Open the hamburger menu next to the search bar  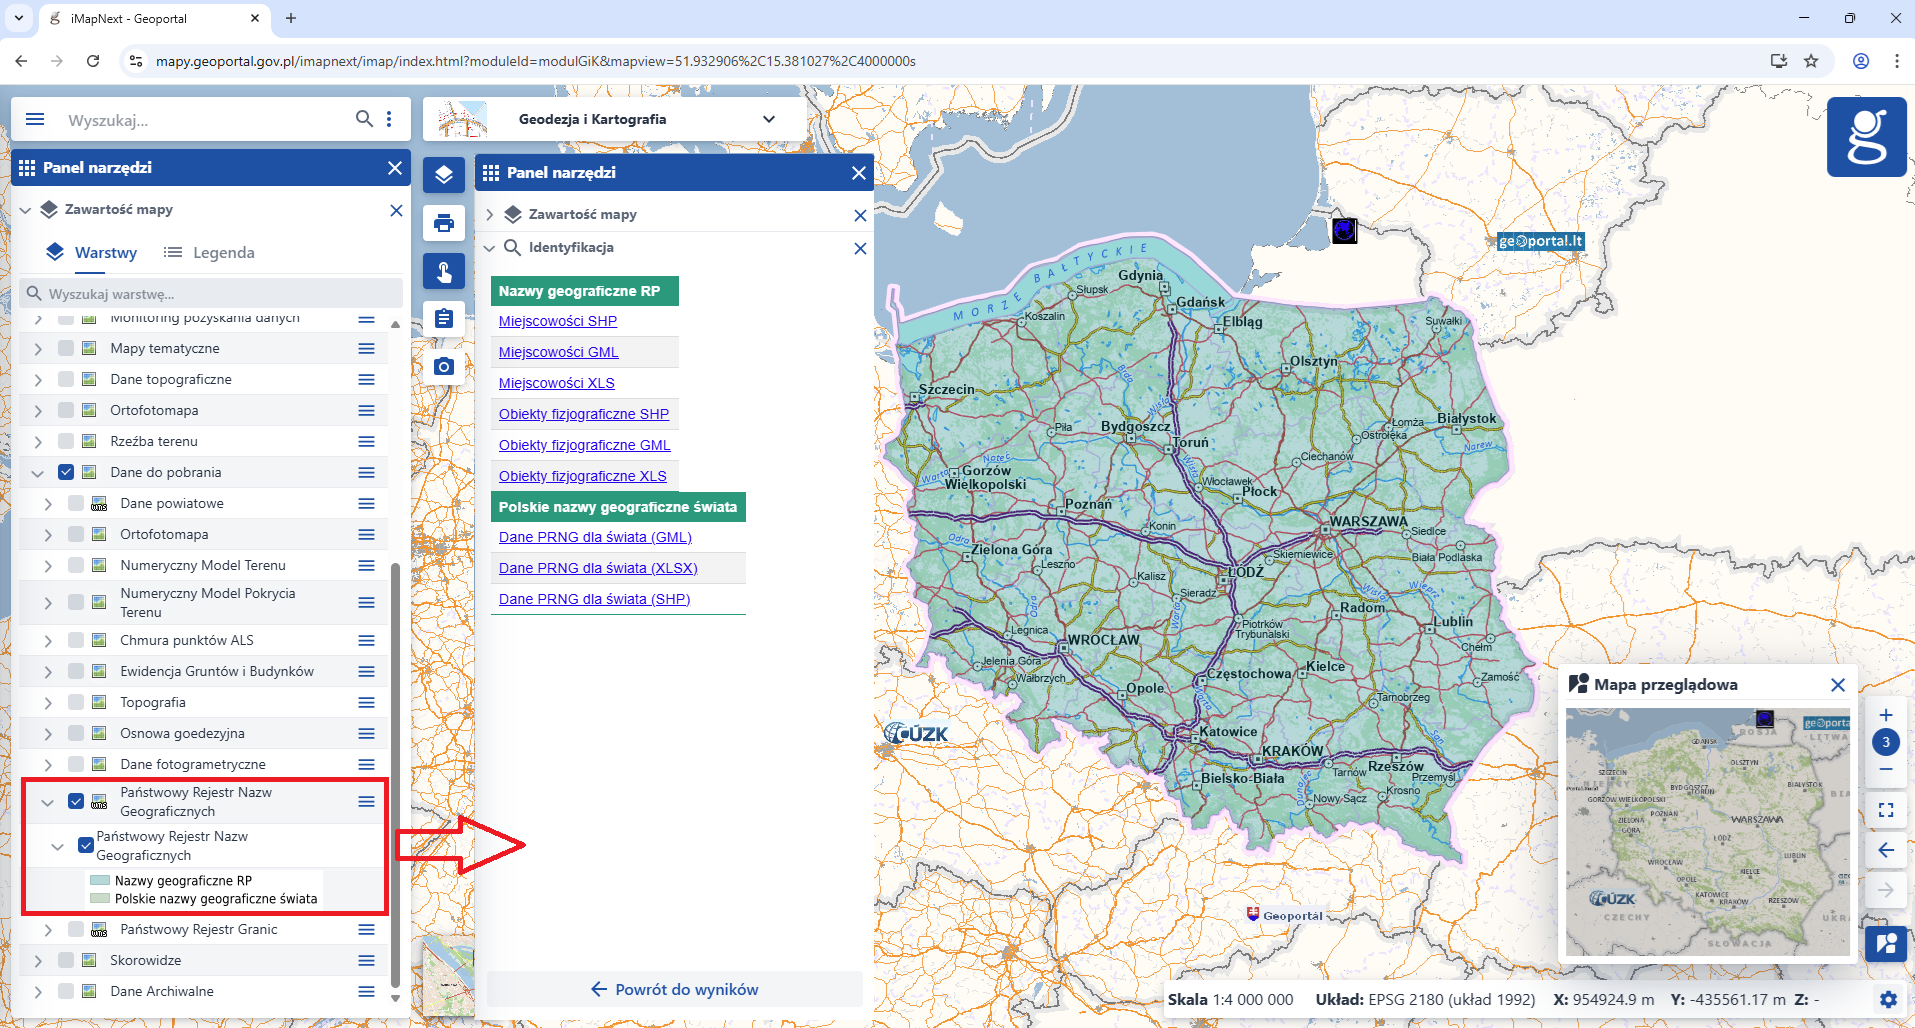35,118
